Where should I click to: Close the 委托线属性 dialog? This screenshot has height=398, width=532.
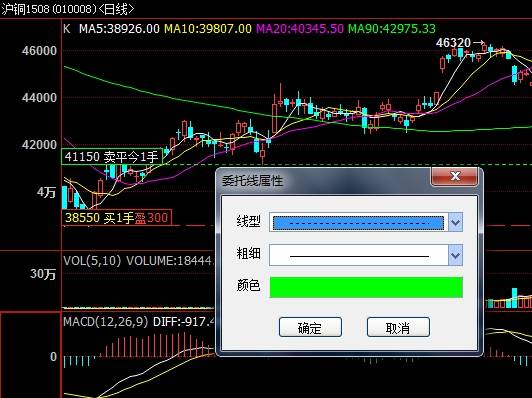[x=455, y=176]
